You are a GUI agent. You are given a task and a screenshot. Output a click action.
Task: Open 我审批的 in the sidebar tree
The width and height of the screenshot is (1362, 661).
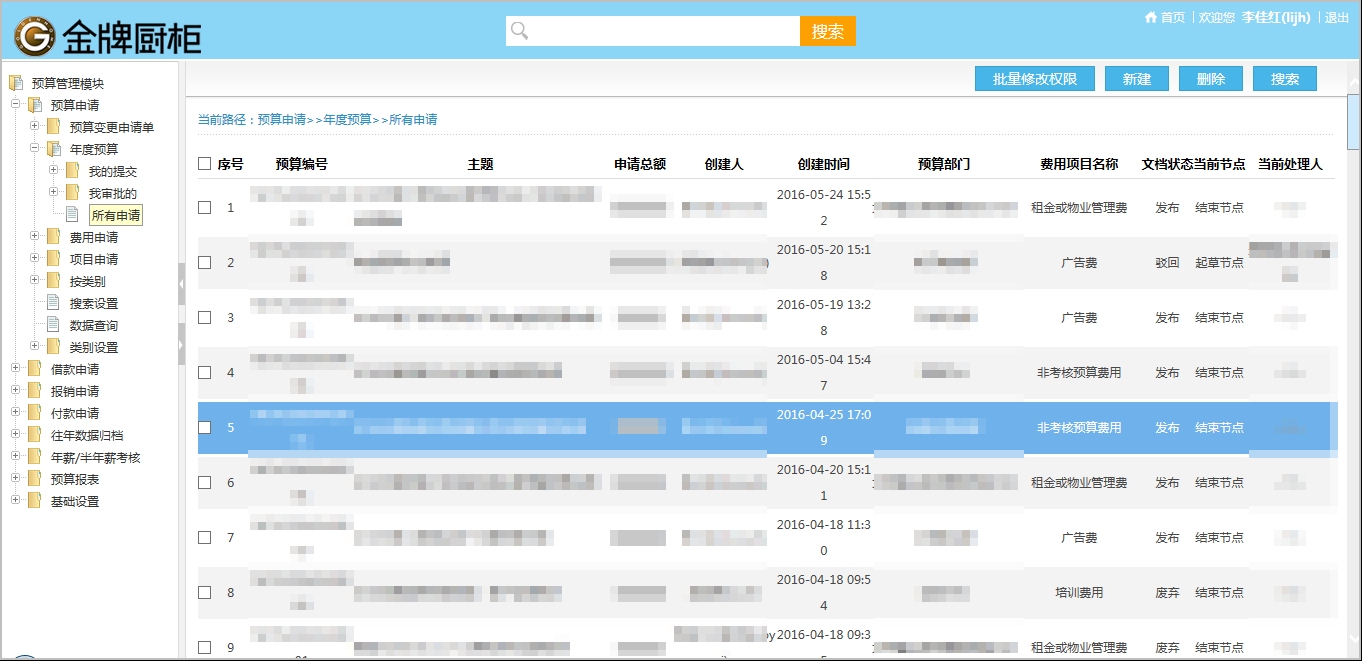[112, 193]
